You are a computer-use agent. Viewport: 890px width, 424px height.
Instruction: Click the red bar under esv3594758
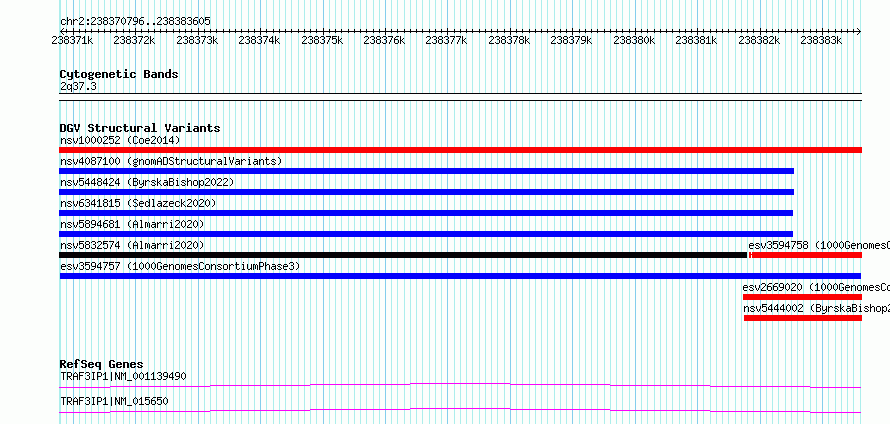(805, 255)
